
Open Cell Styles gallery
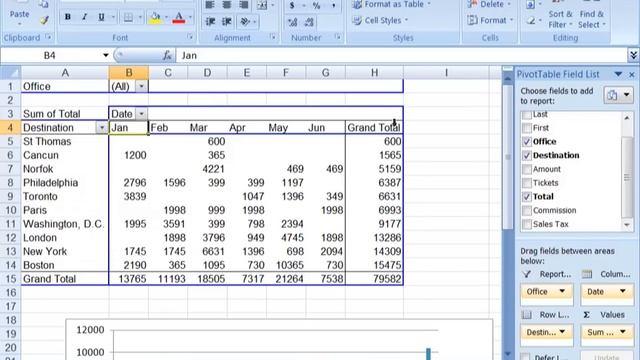(x=380, y=20)
